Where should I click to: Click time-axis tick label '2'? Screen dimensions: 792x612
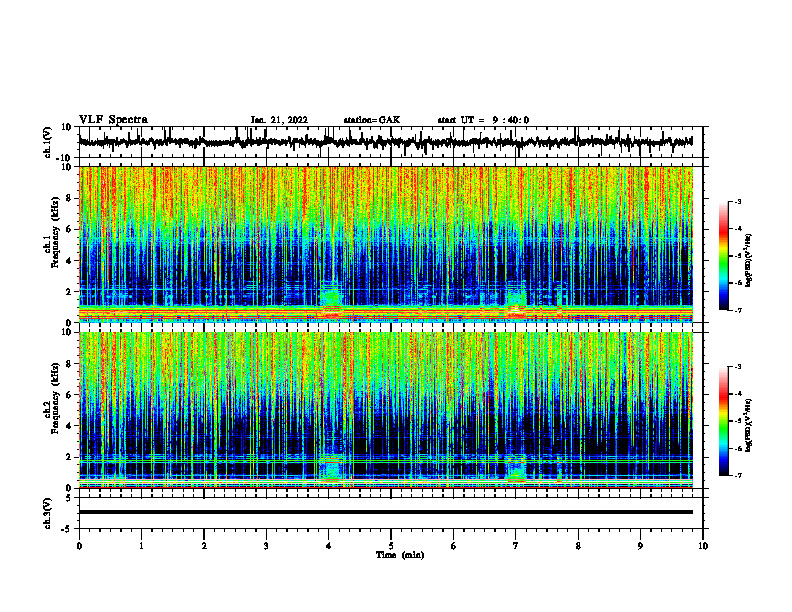pyautogui.click(x=204, y=546)
